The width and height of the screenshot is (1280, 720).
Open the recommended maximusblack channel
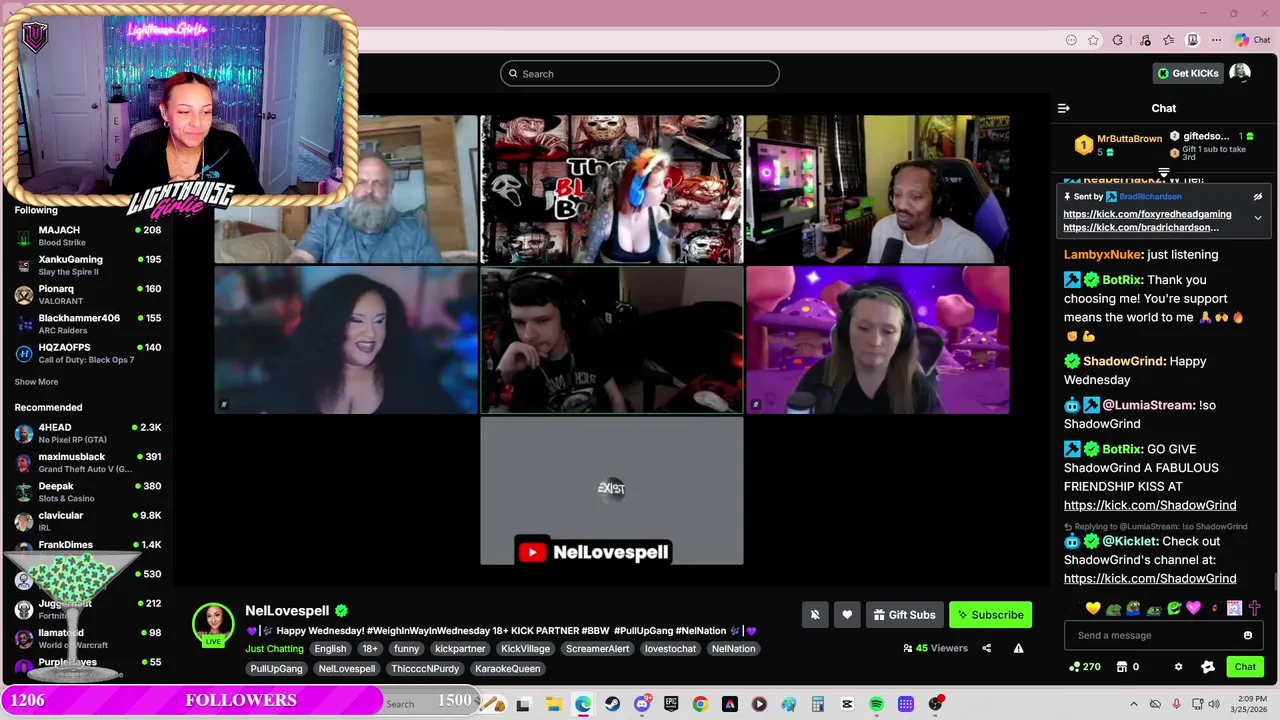[x=88, y=462]
